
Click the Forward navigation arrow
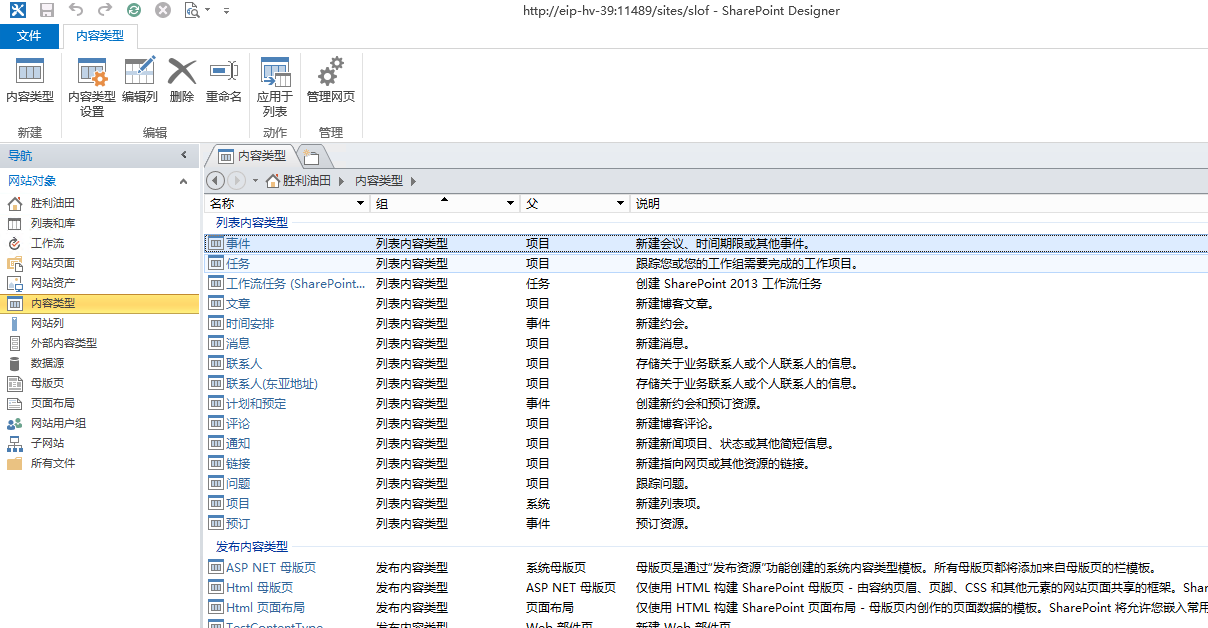pyautogui.click(x=237, y=181)
